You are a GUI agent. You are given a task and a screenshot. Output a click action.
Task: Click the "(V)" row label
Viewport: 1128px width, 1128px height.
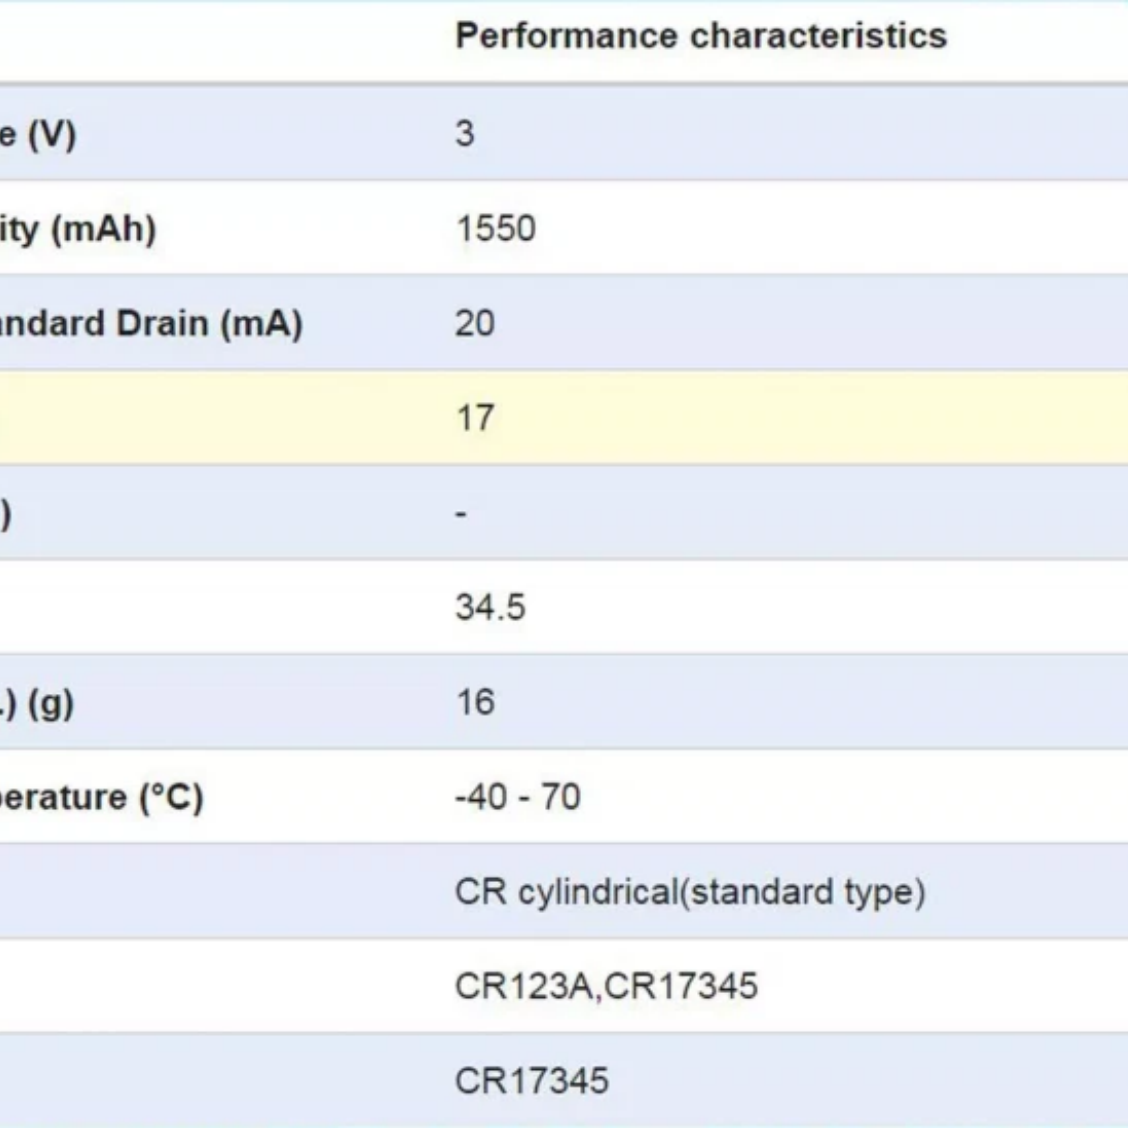coord(40,134)
